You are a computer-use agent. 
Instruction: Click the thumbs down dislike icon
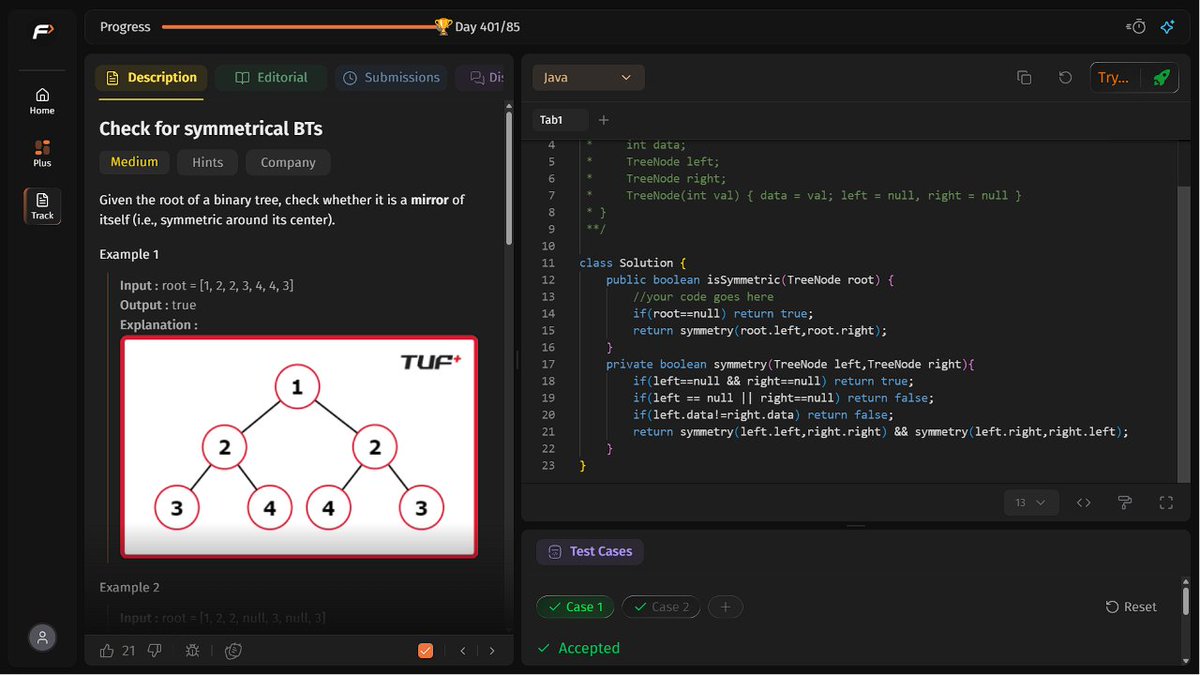154,650
